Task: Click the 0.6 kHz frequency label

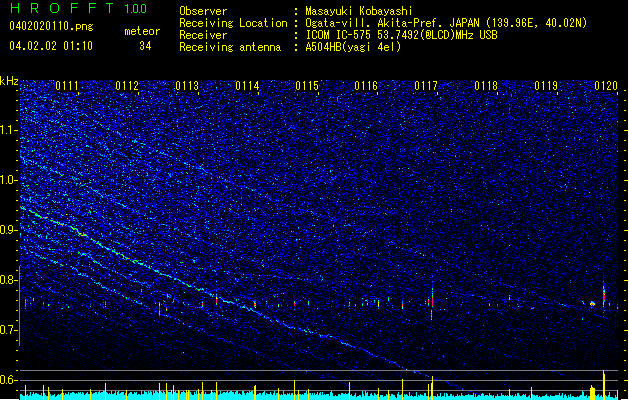Action: (x=8, y=380)
